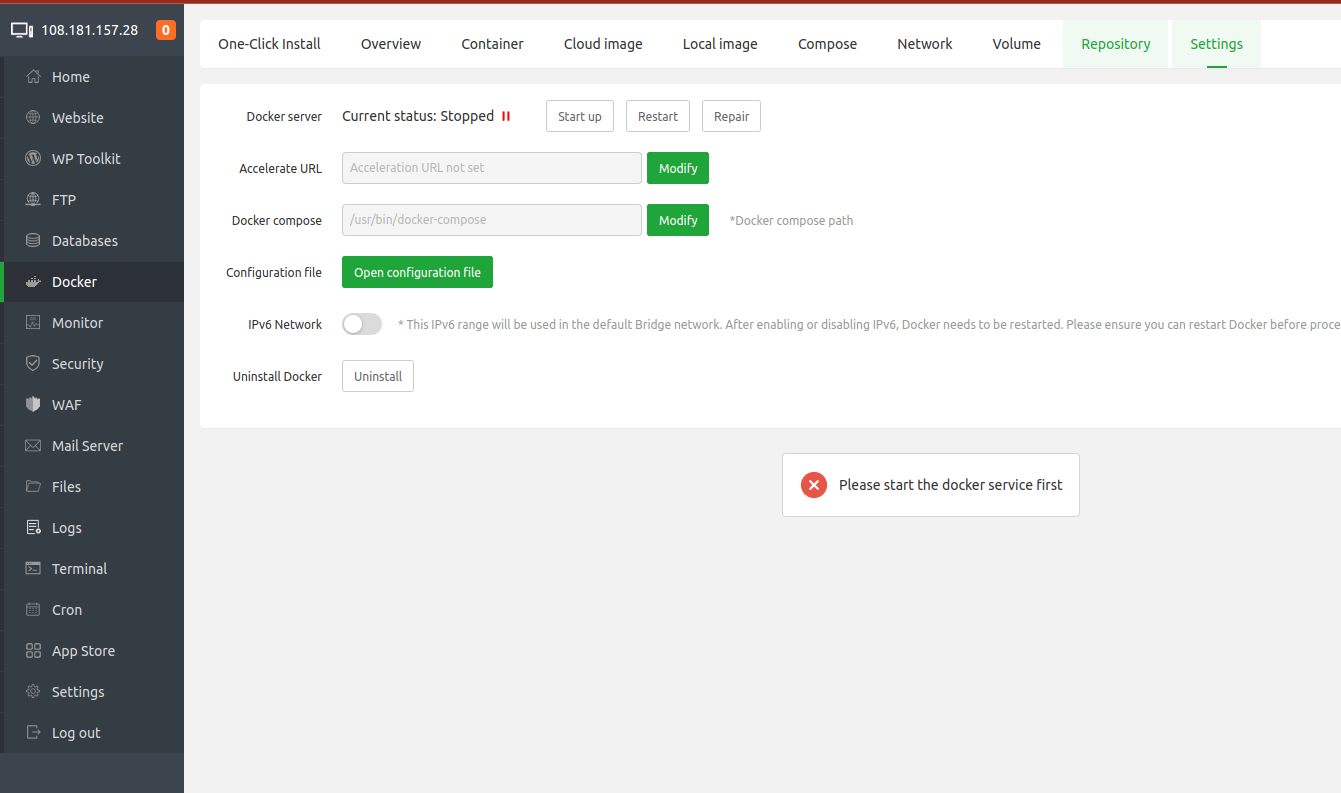This screenshot has width=1341, height=793.
Task: Click the orange notification badge showing 0
Action: point(166,30)
